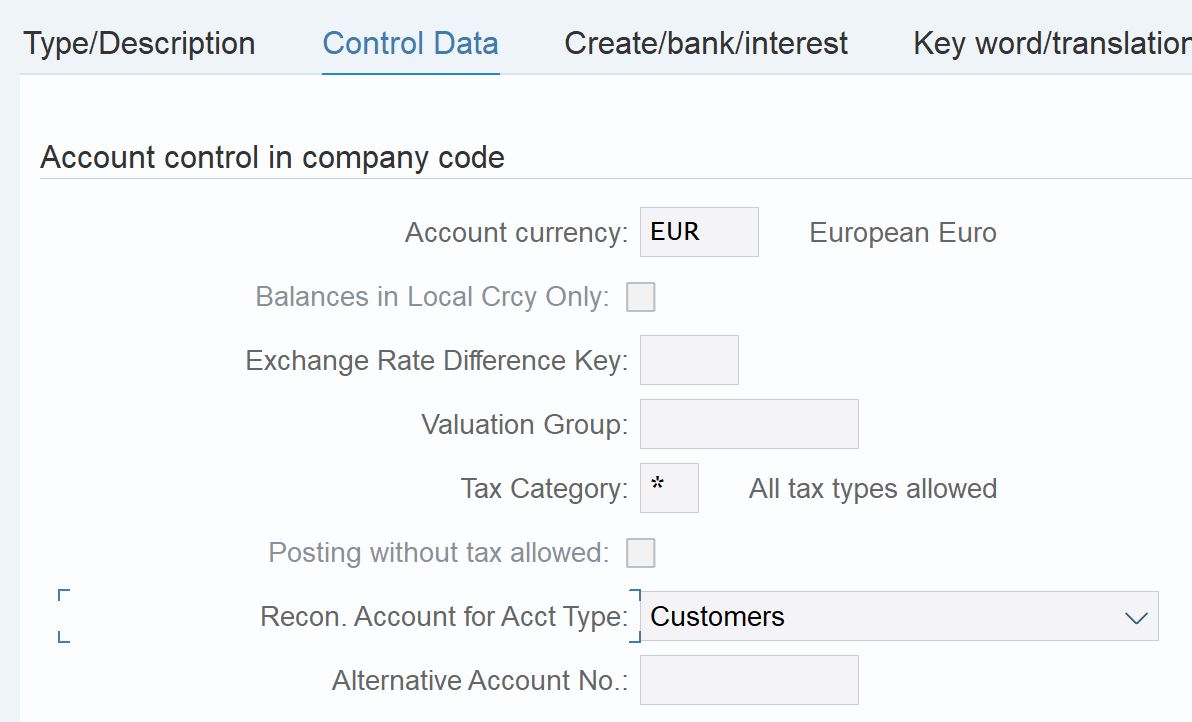The width and height of the screenshot is (1192, 722).
Task: Open the Create/bank/interest tab
Action: pos(705,44)
